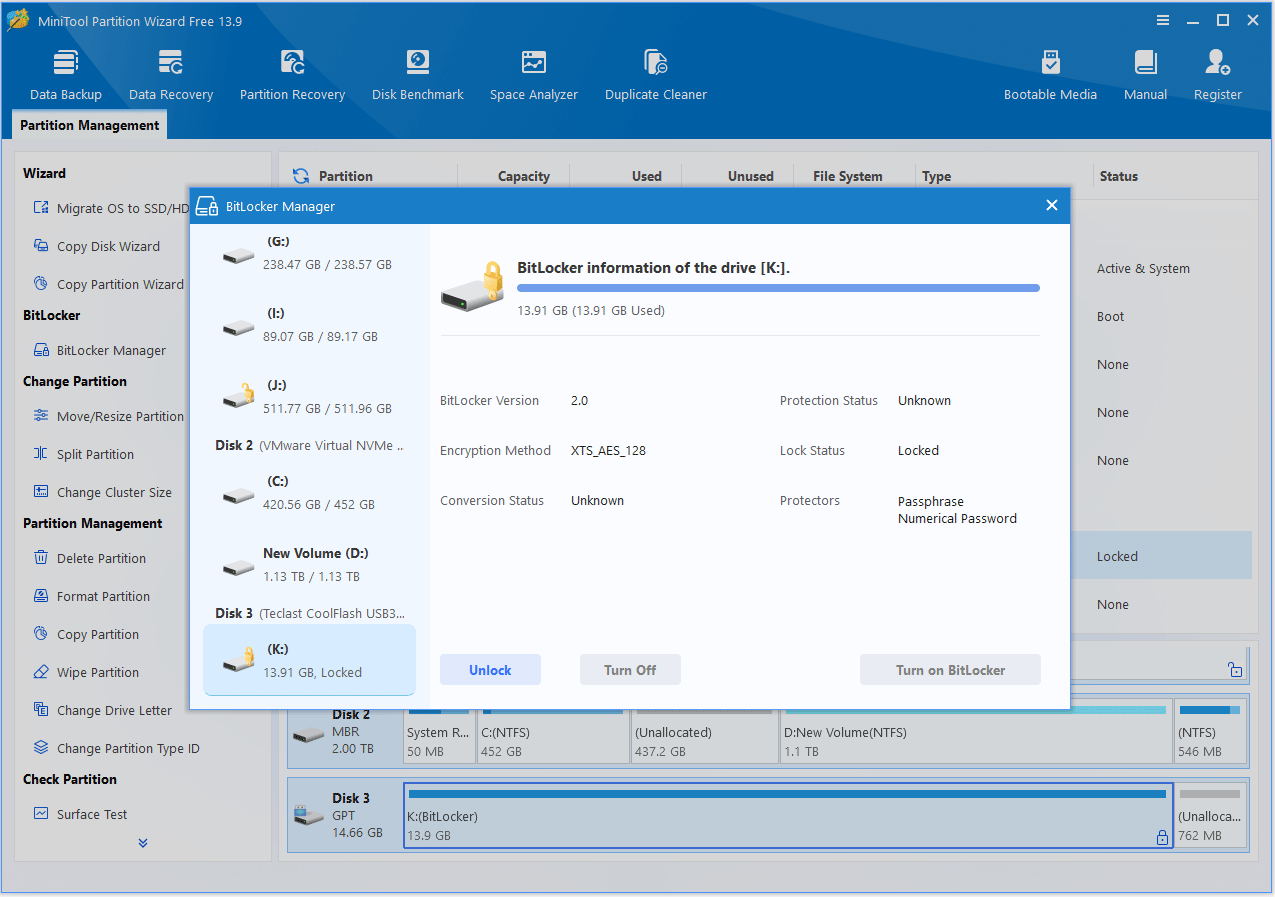Select New Volume (D:) in BitLocker list
This screenshot has height=897, width=1275.
point(310,565)
